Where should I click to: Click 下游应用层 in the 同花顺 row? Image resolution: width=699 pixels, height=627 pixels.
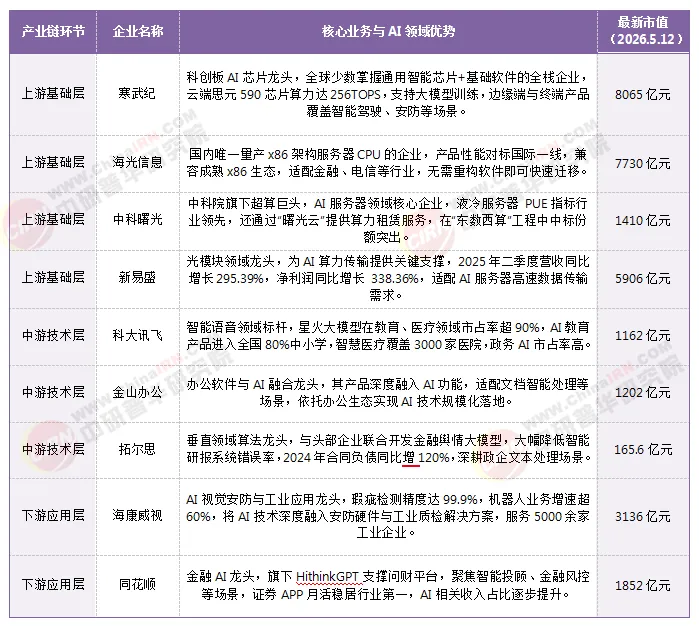pyautogui.click(x=53, y=584)
